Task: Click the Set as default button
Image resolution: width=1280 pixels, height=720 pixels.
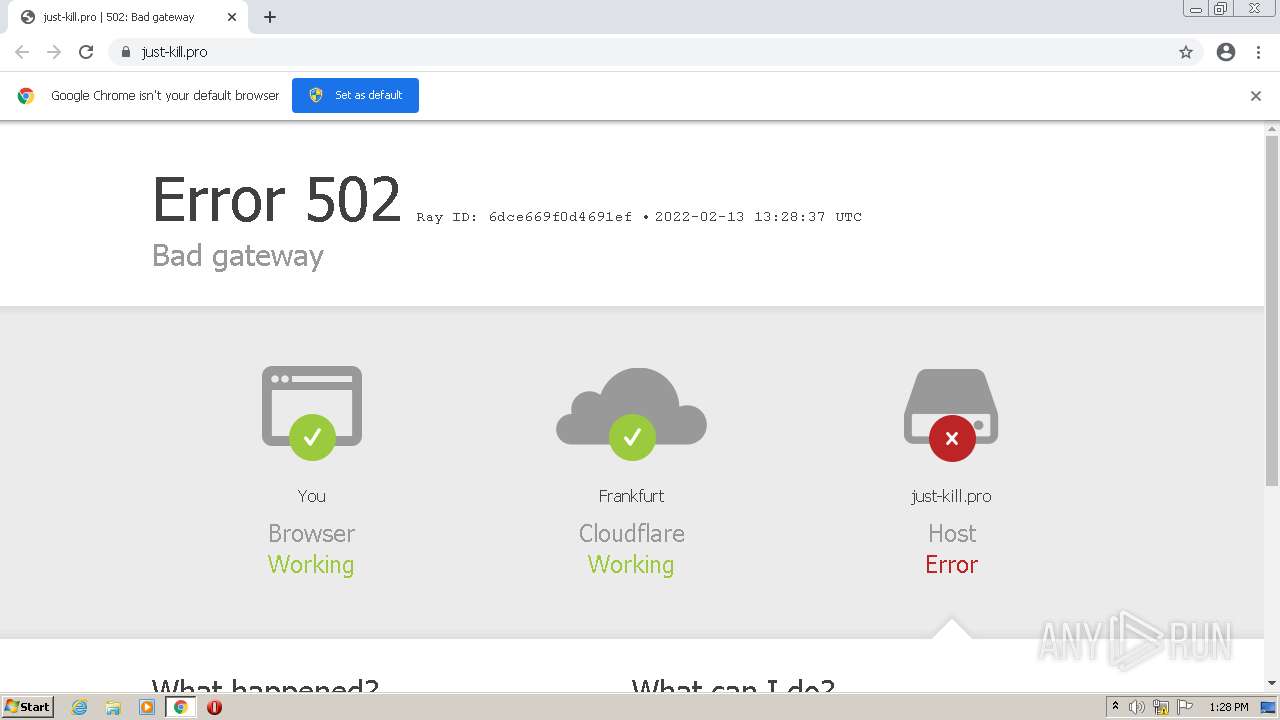Action: click(x=355, y=95)
